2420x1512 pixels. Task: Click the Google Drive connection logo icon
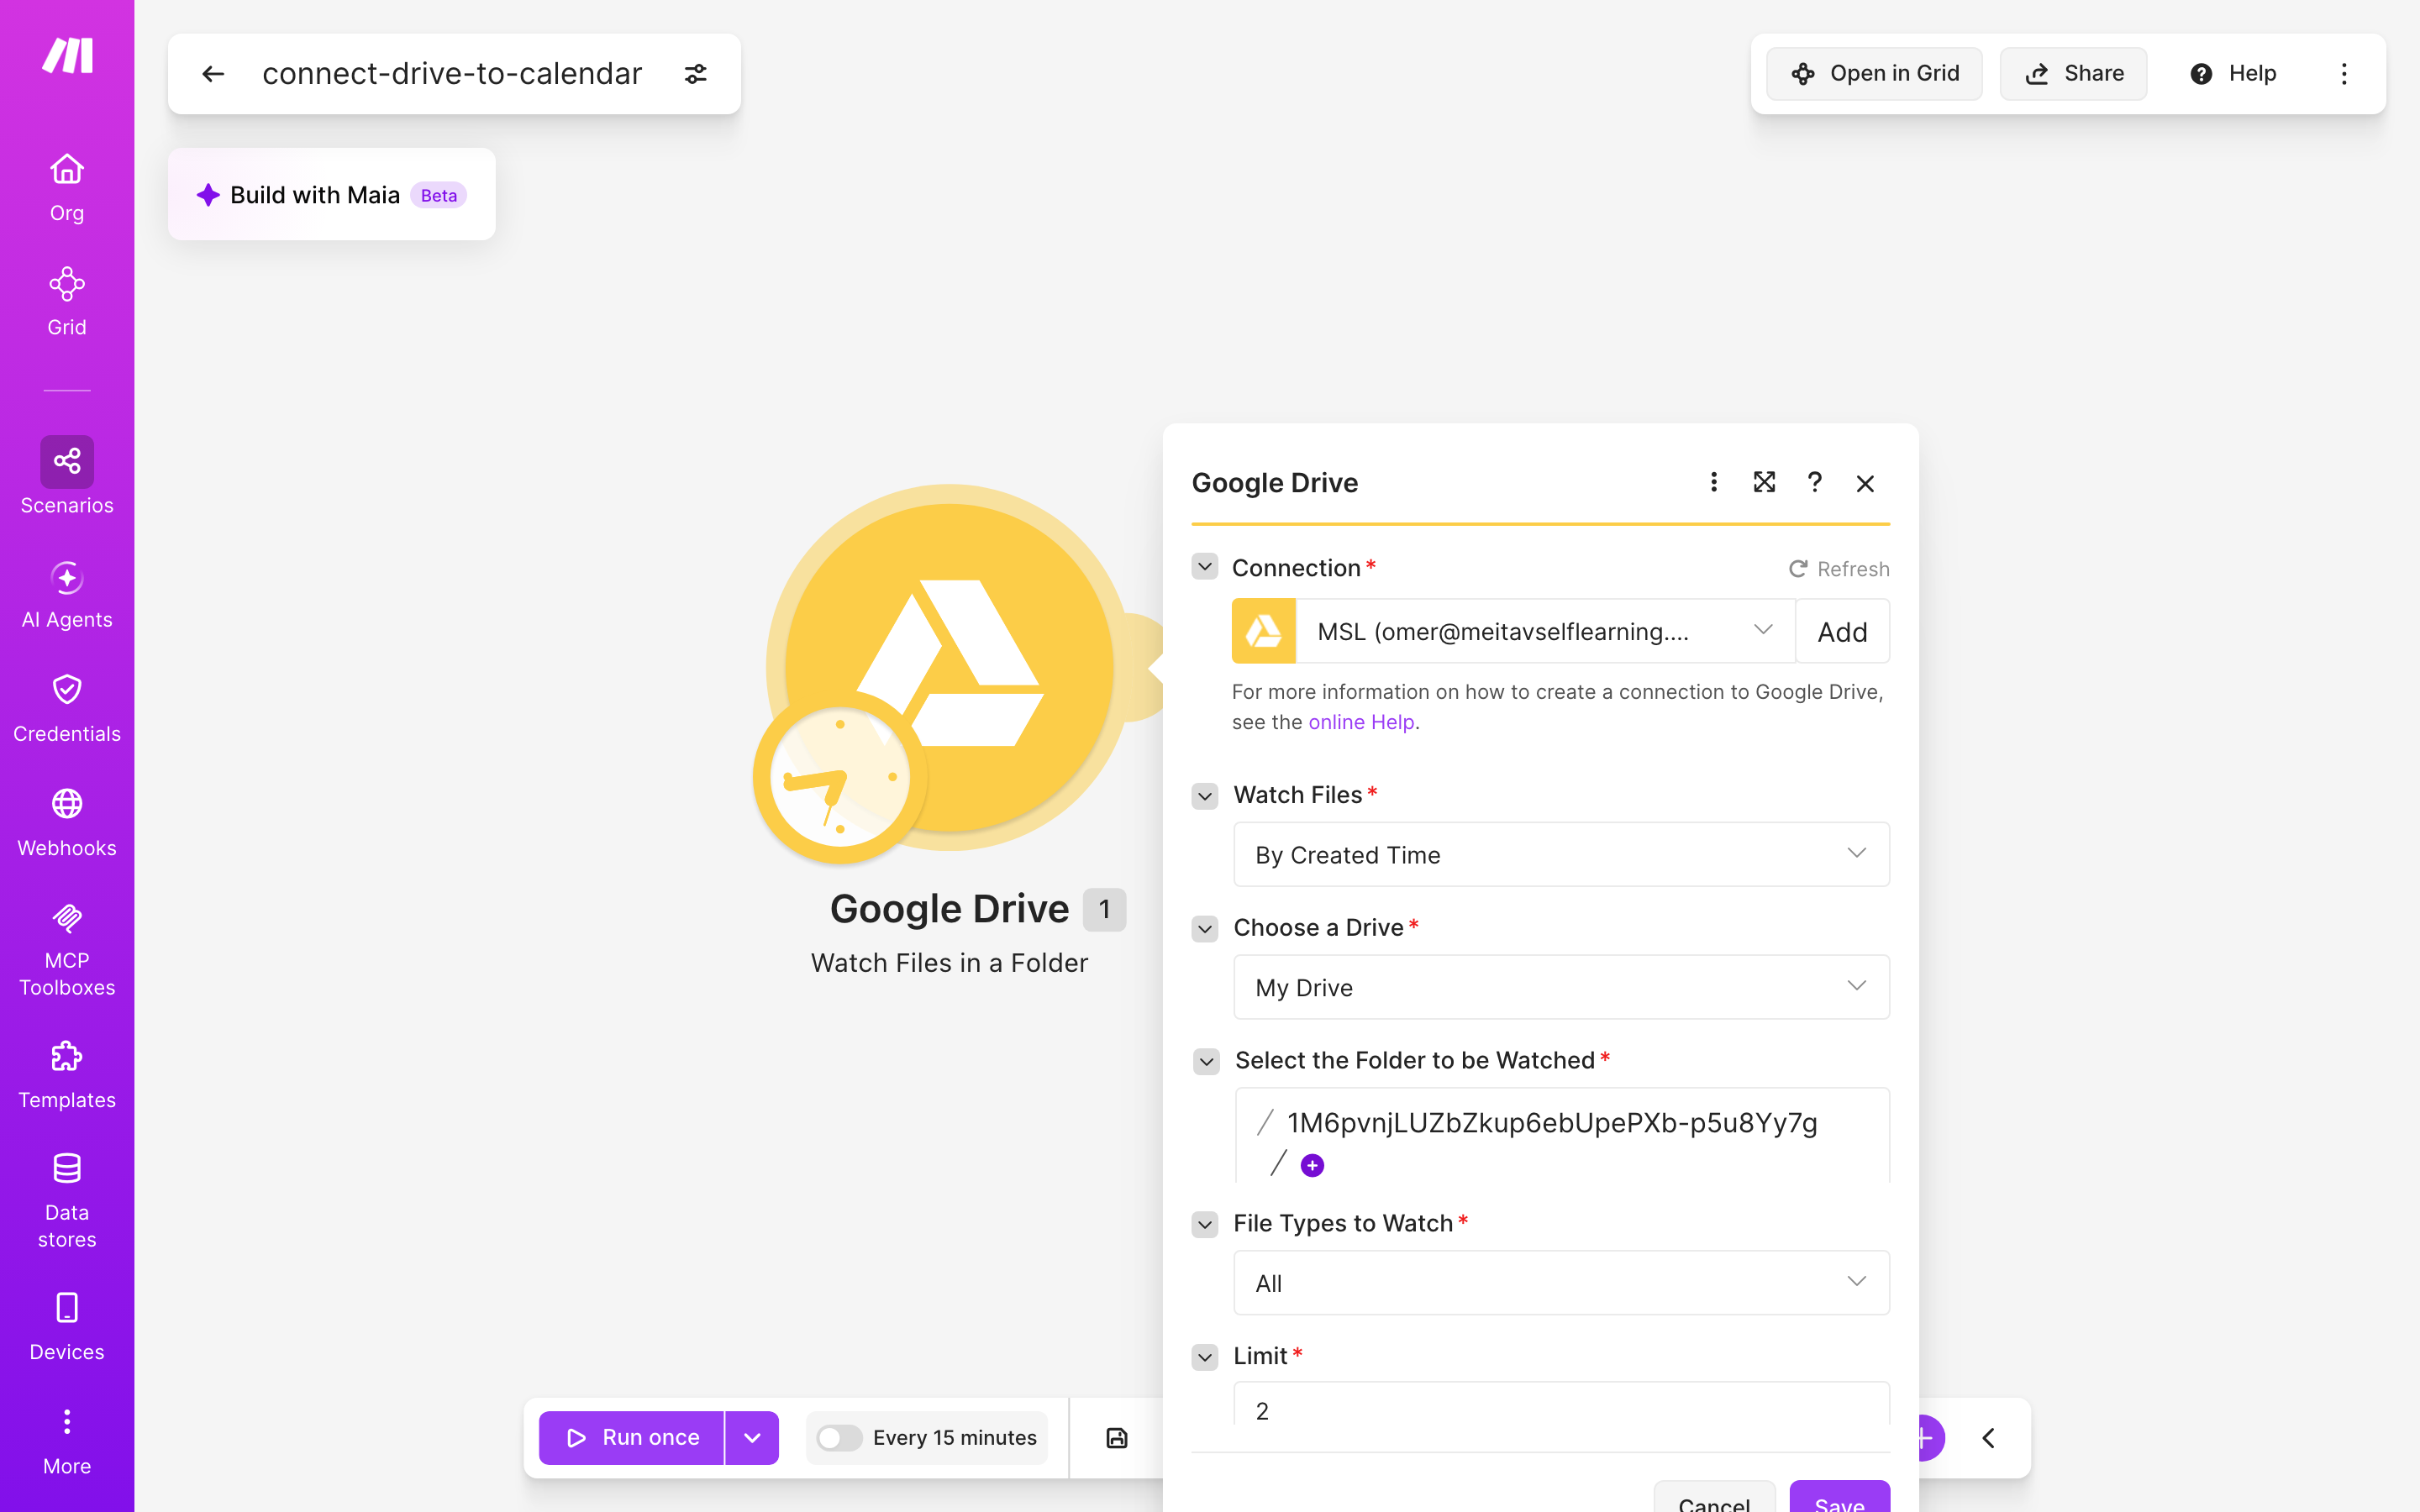[x=1264, y=631]
